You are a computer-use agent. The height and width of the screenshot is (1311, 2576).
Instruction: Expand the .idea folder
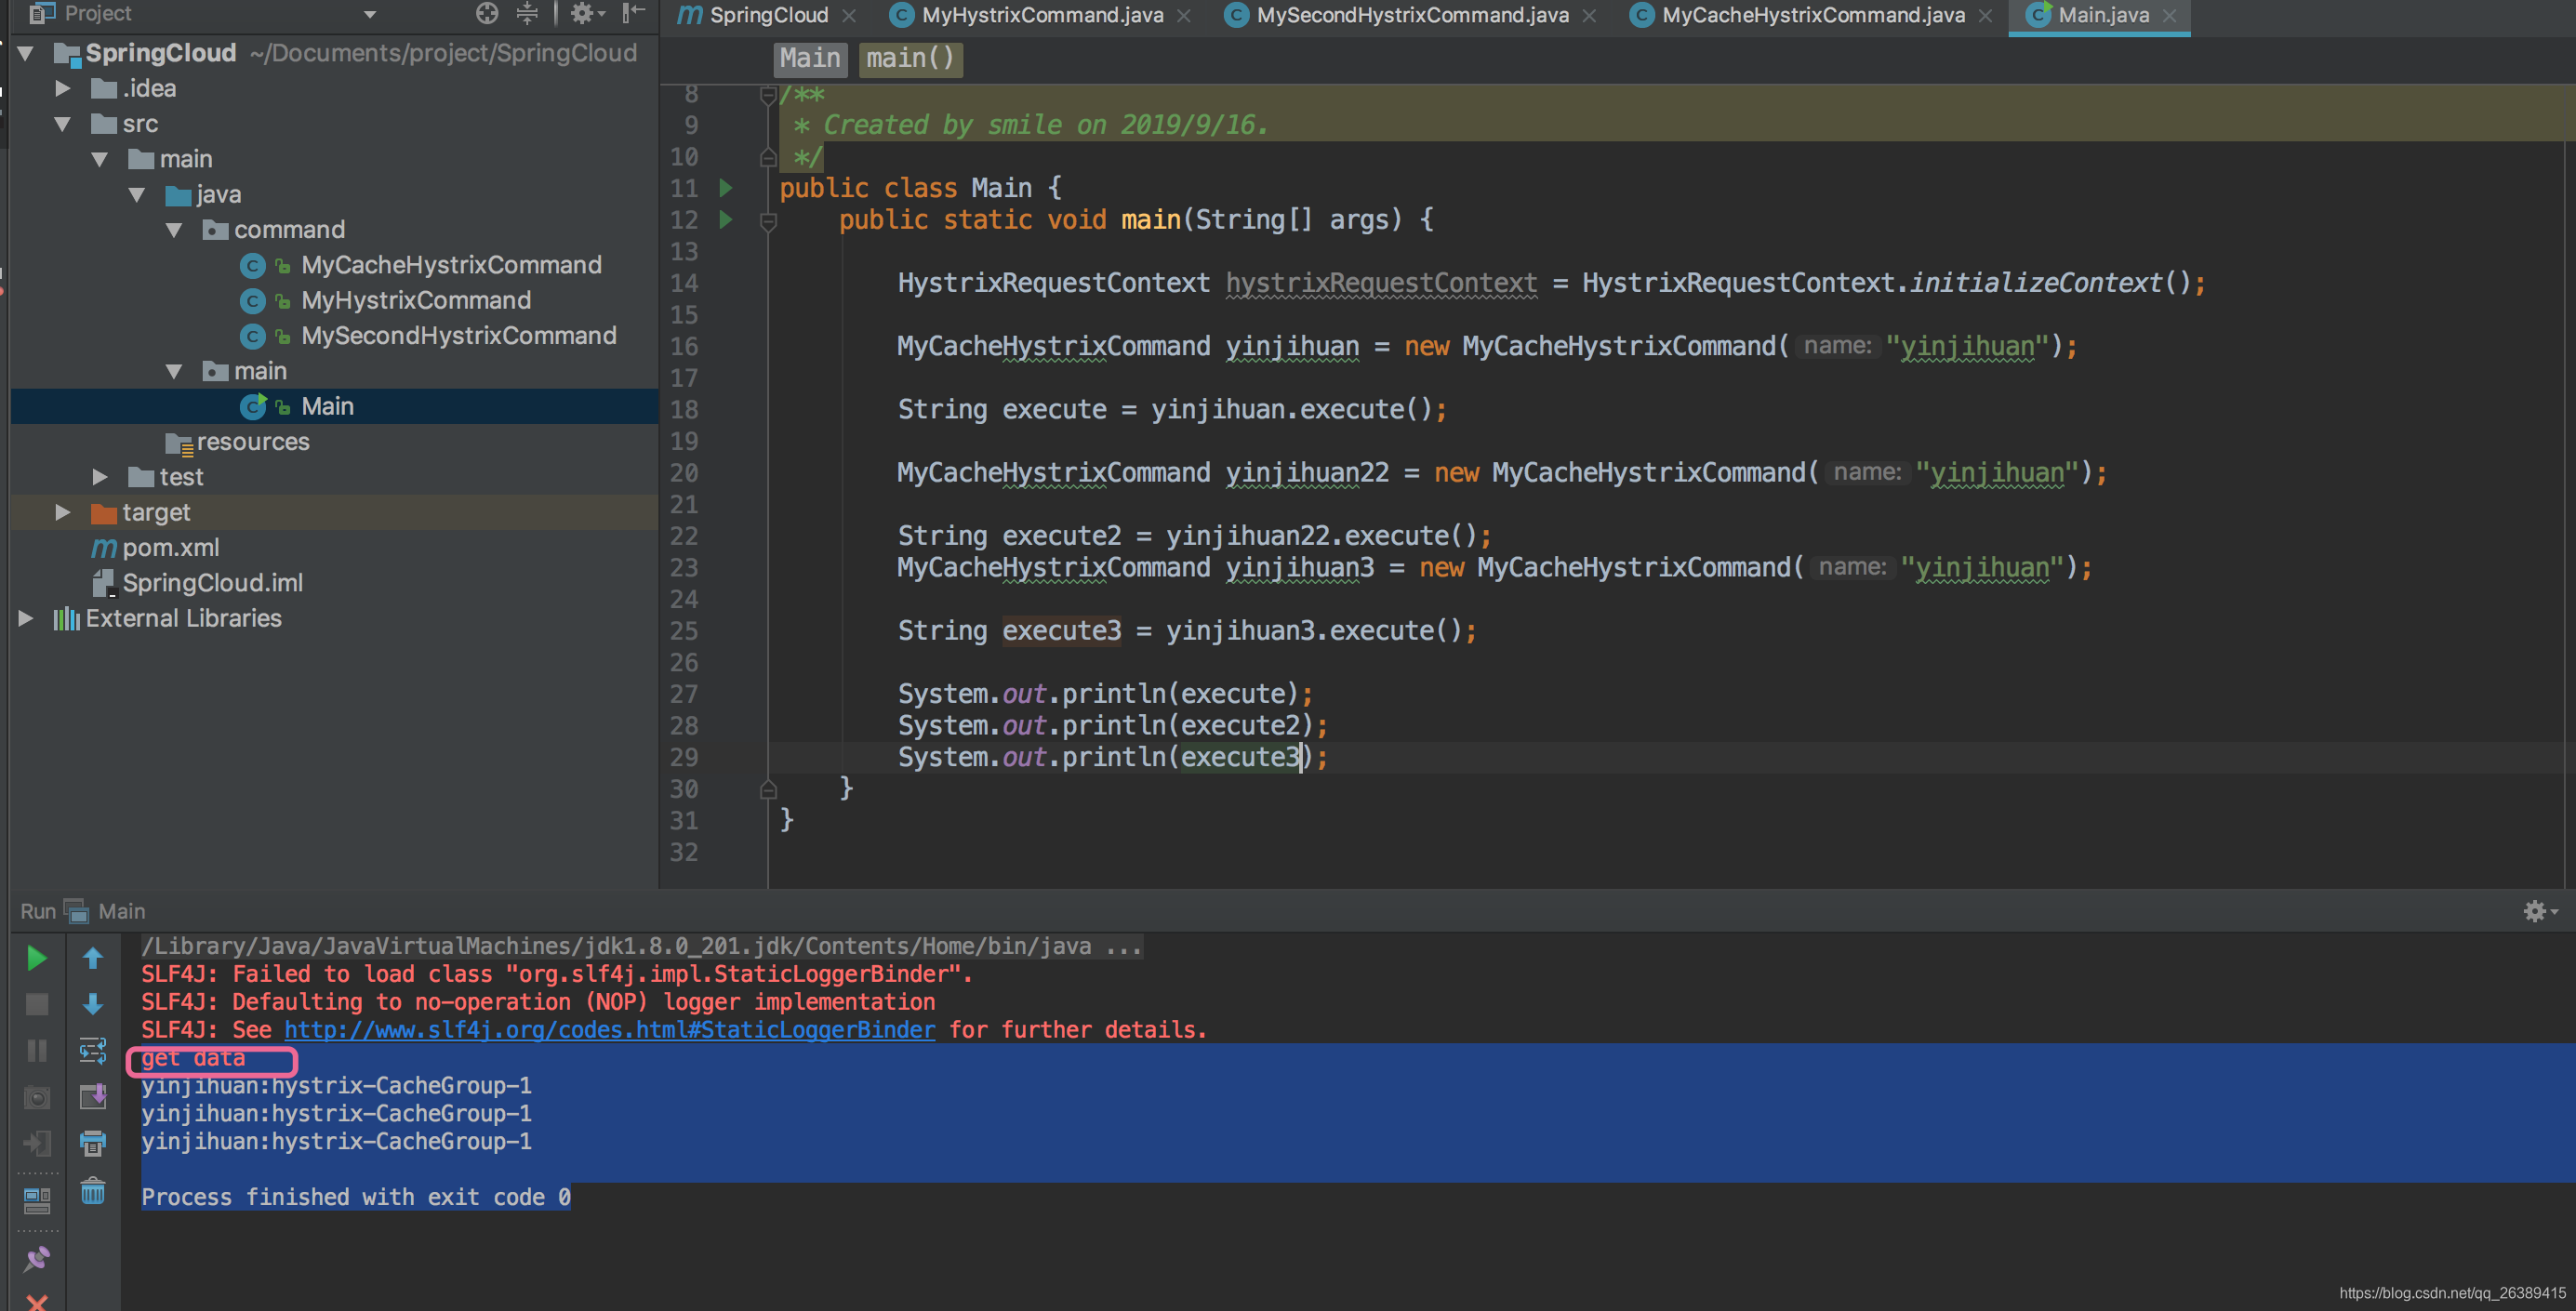(63, 88)
